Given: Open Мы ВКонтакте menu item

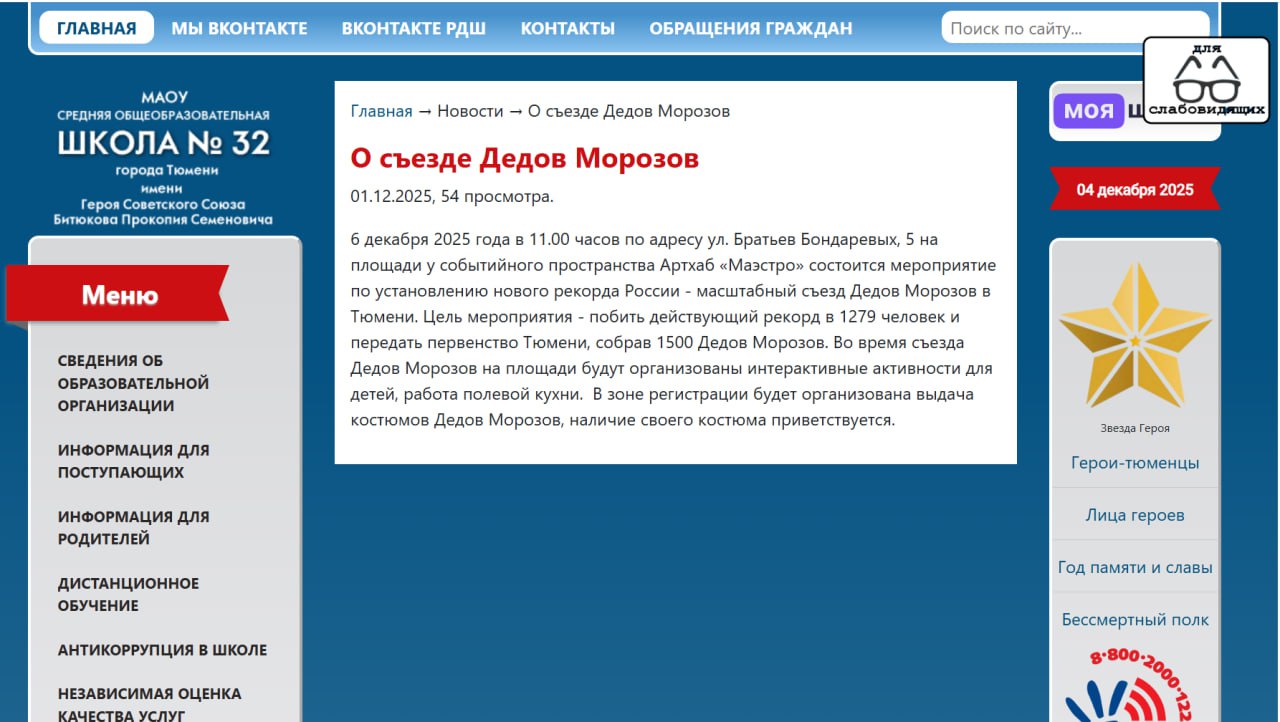Looking at the screenshot, I should pyautogui.click(x=239, y=28).
